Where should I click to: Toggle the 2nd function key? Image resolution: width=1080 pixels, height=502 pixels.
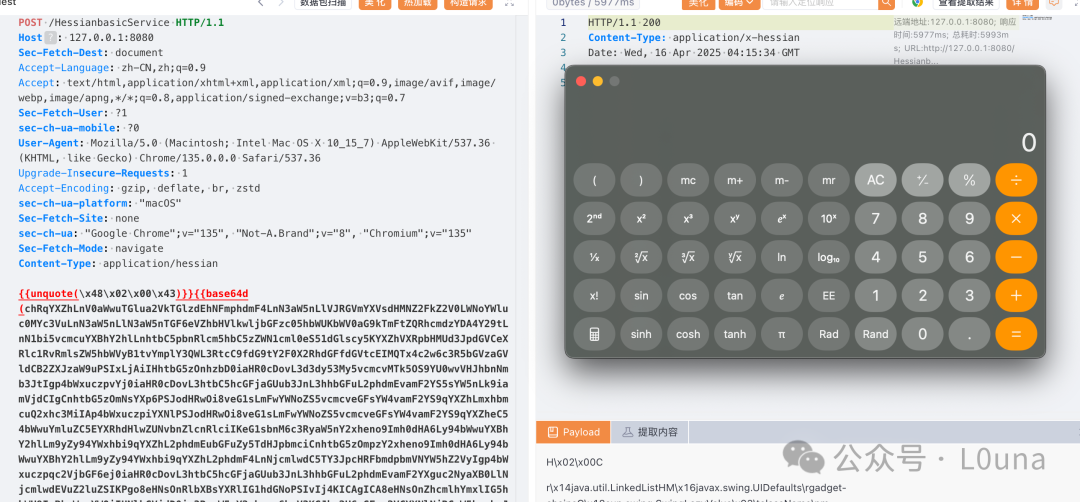[594, 218]
